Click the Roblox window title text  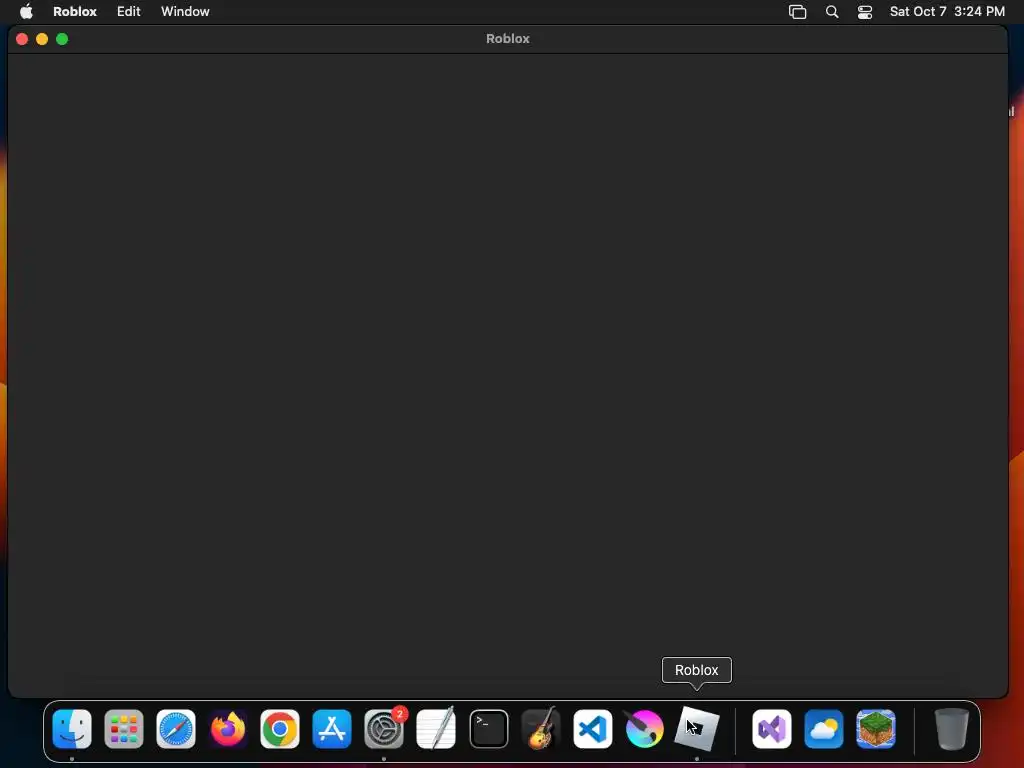pyautogui.click(x=507, y=39)
